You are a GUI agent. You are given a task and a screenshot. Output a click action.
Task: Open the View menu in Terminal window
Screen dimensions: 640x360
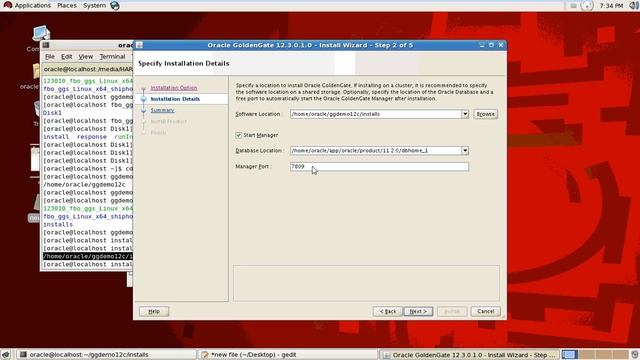(85, 57)
